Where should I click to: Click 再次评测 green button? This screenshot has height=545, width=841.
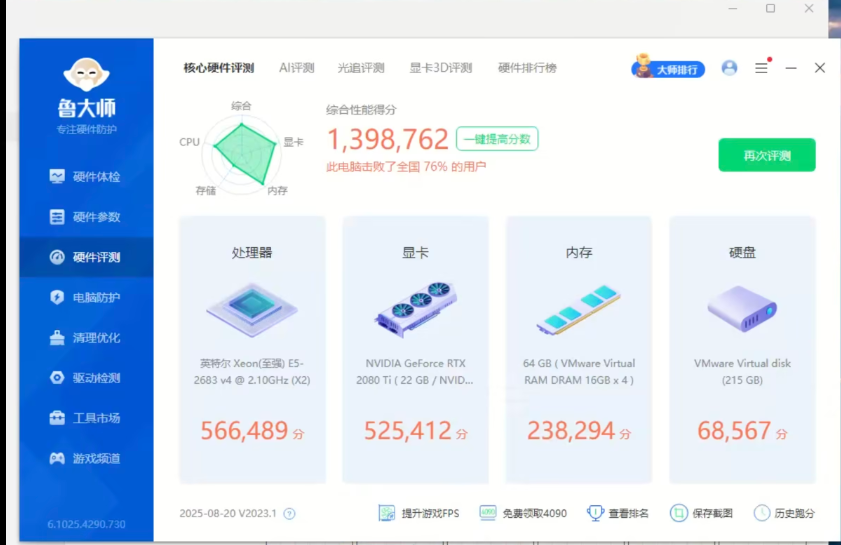coord(767,155)
